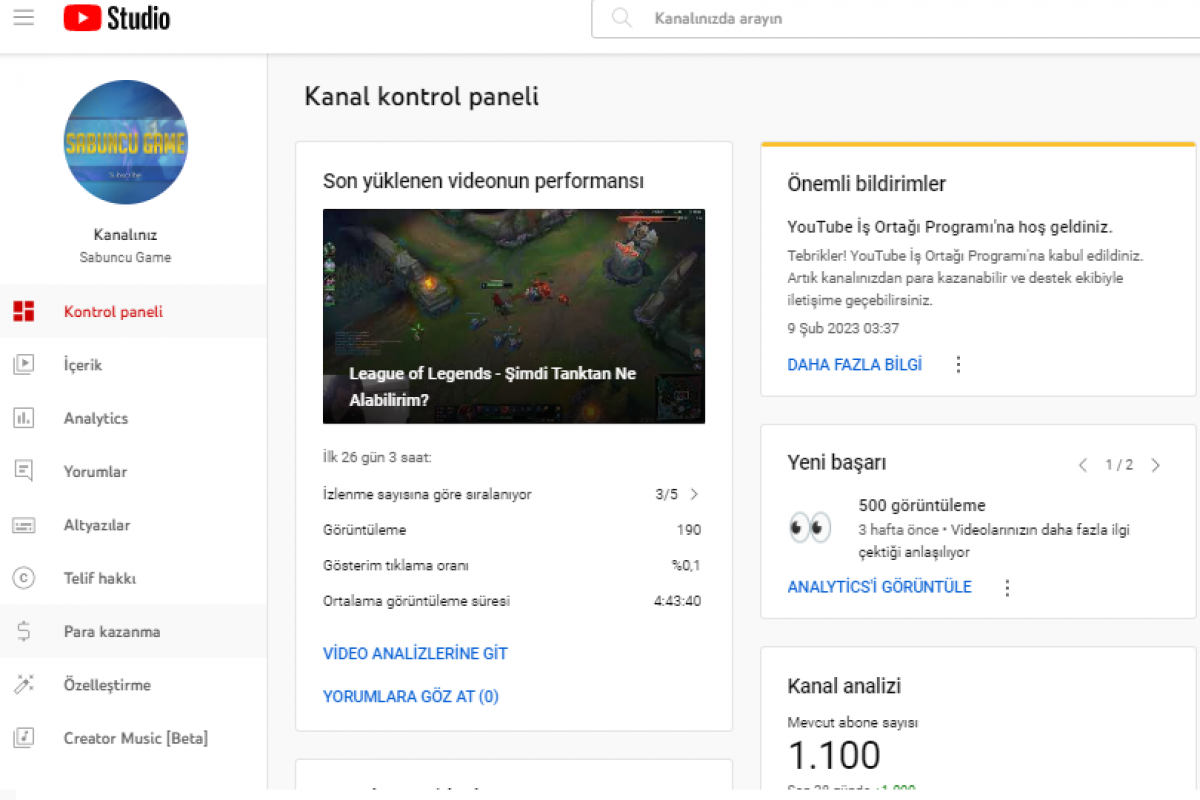The width and height of the screenshot is (1200, 800).
Task: Go to previous achievement with left chevron
Action: pos(1082,465)
